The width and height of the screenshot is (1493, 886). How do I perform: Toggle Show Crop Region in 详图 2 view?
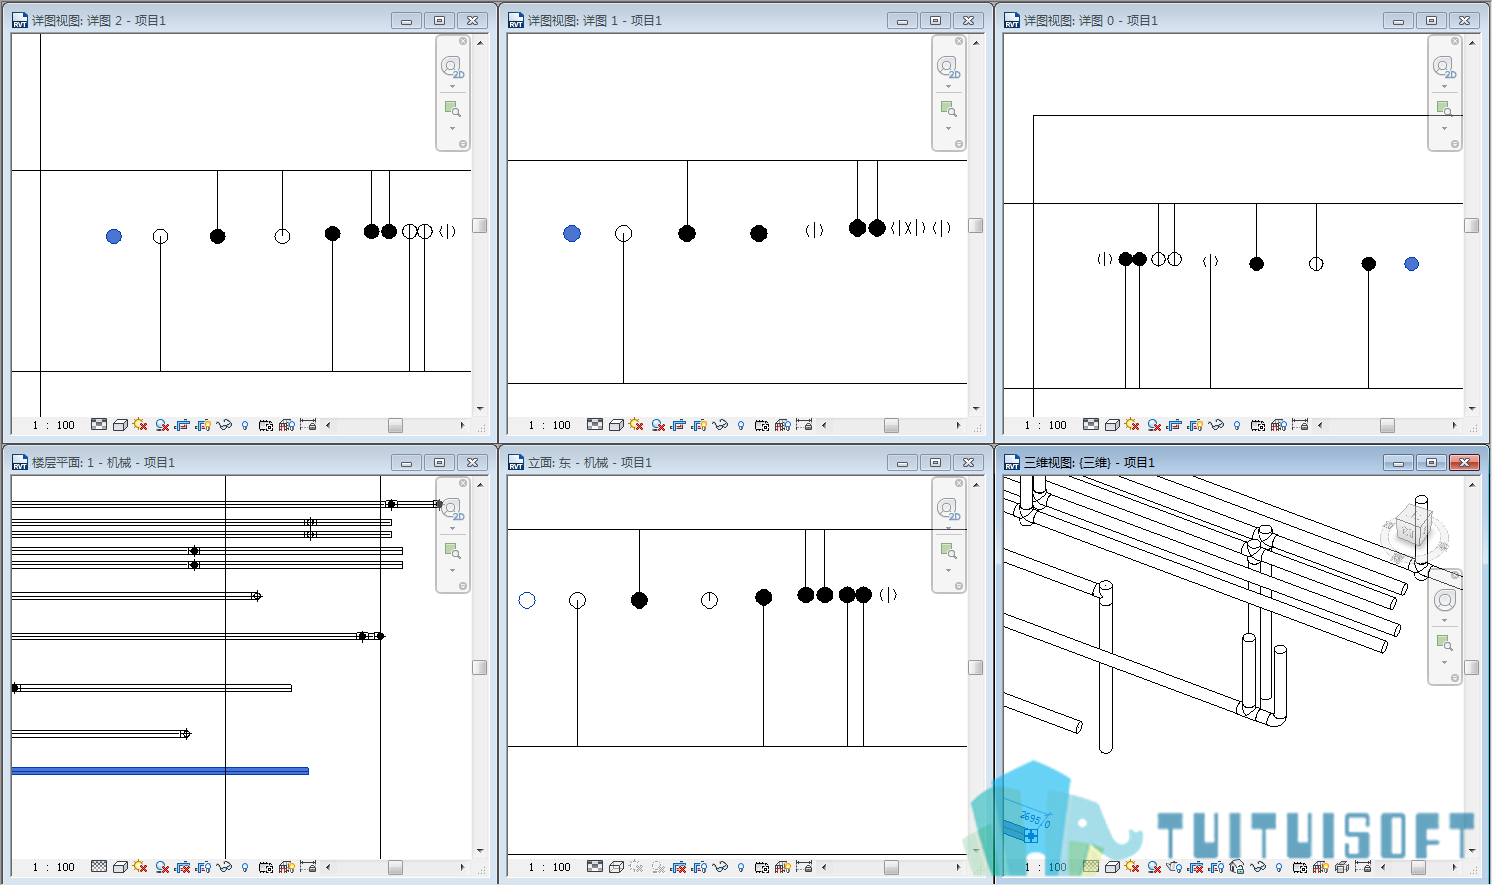pyautogui.click(x=203, y=425)
